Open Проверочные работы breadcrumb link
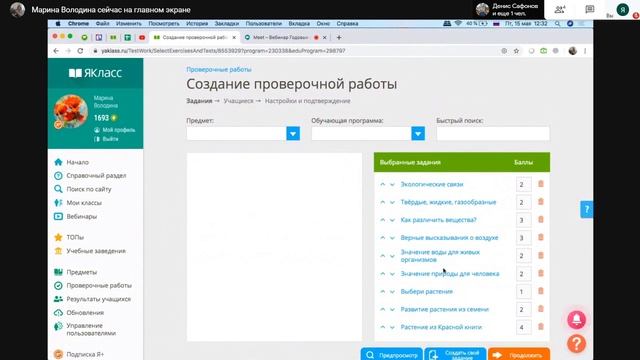Screen dimensions: 640x360 coord(219,69)
